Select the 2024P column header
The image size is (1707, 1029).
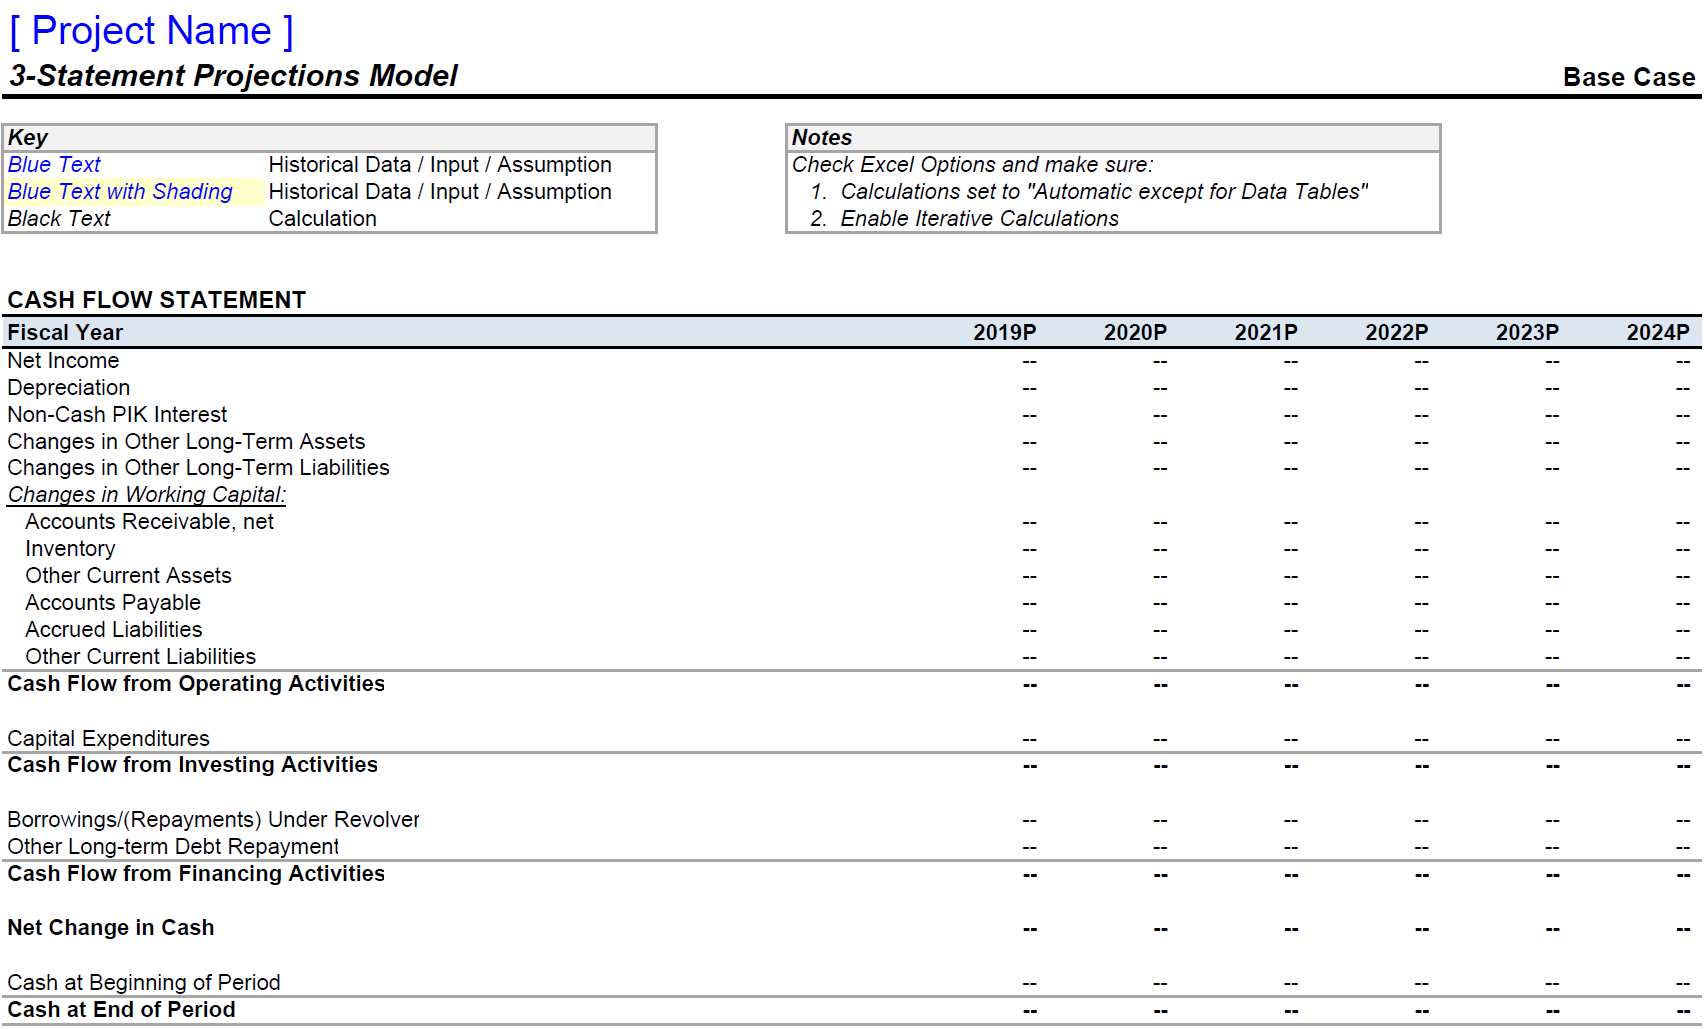(1658, 333)
